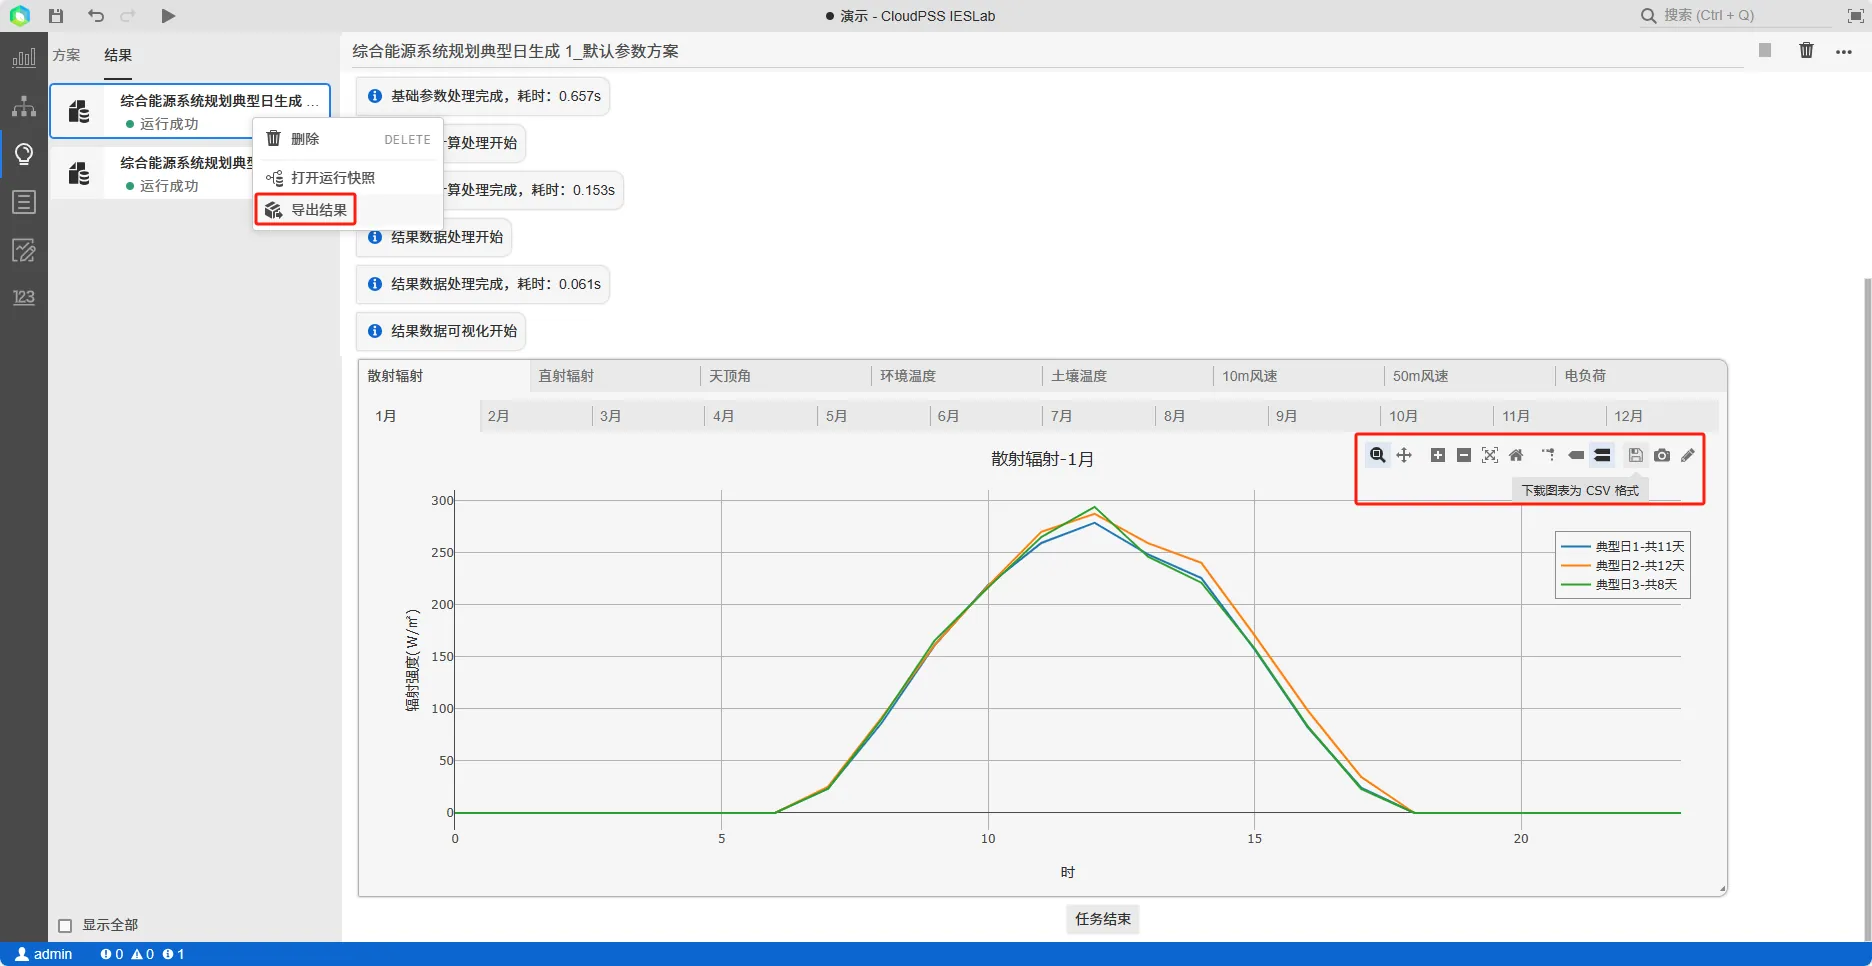Select the 7月 month tab

pos(1100,416)
